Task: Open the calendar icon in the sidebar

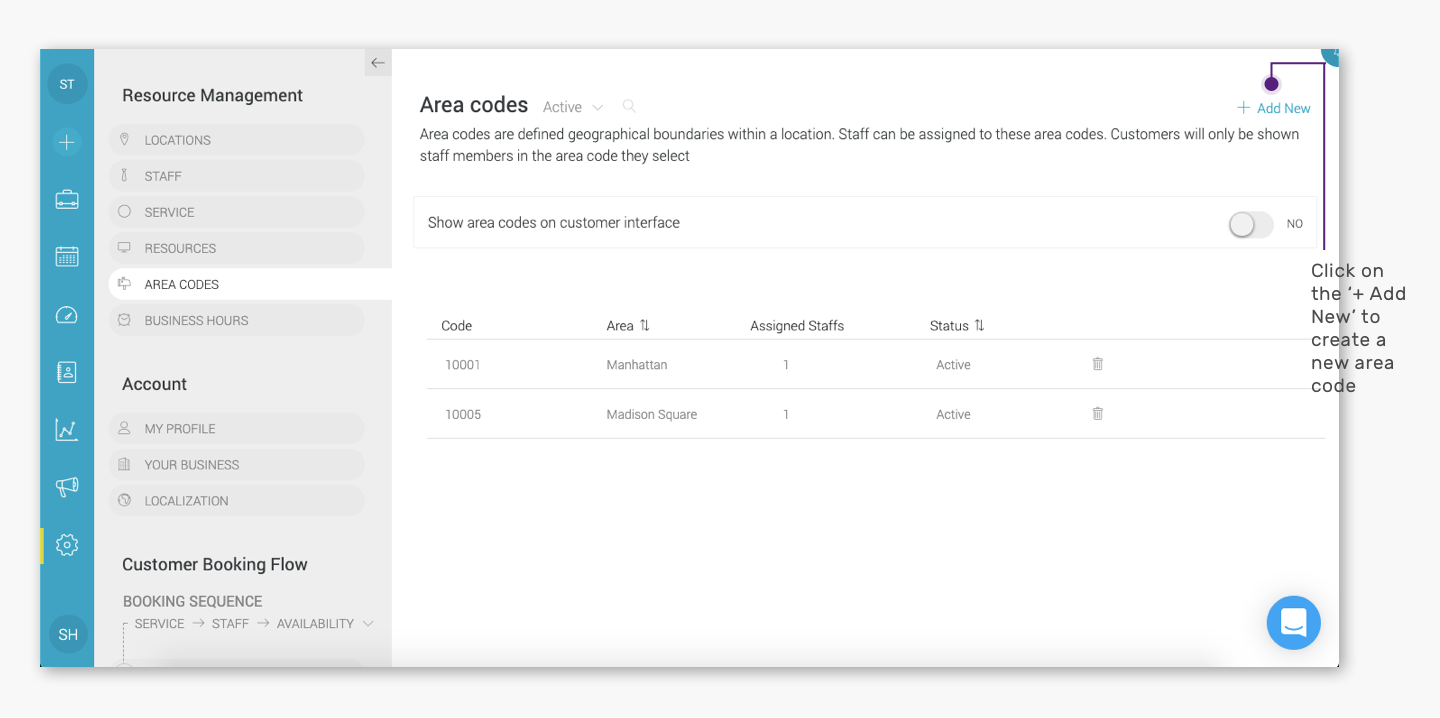Action: pyautogui.click(x=67, y=256)
